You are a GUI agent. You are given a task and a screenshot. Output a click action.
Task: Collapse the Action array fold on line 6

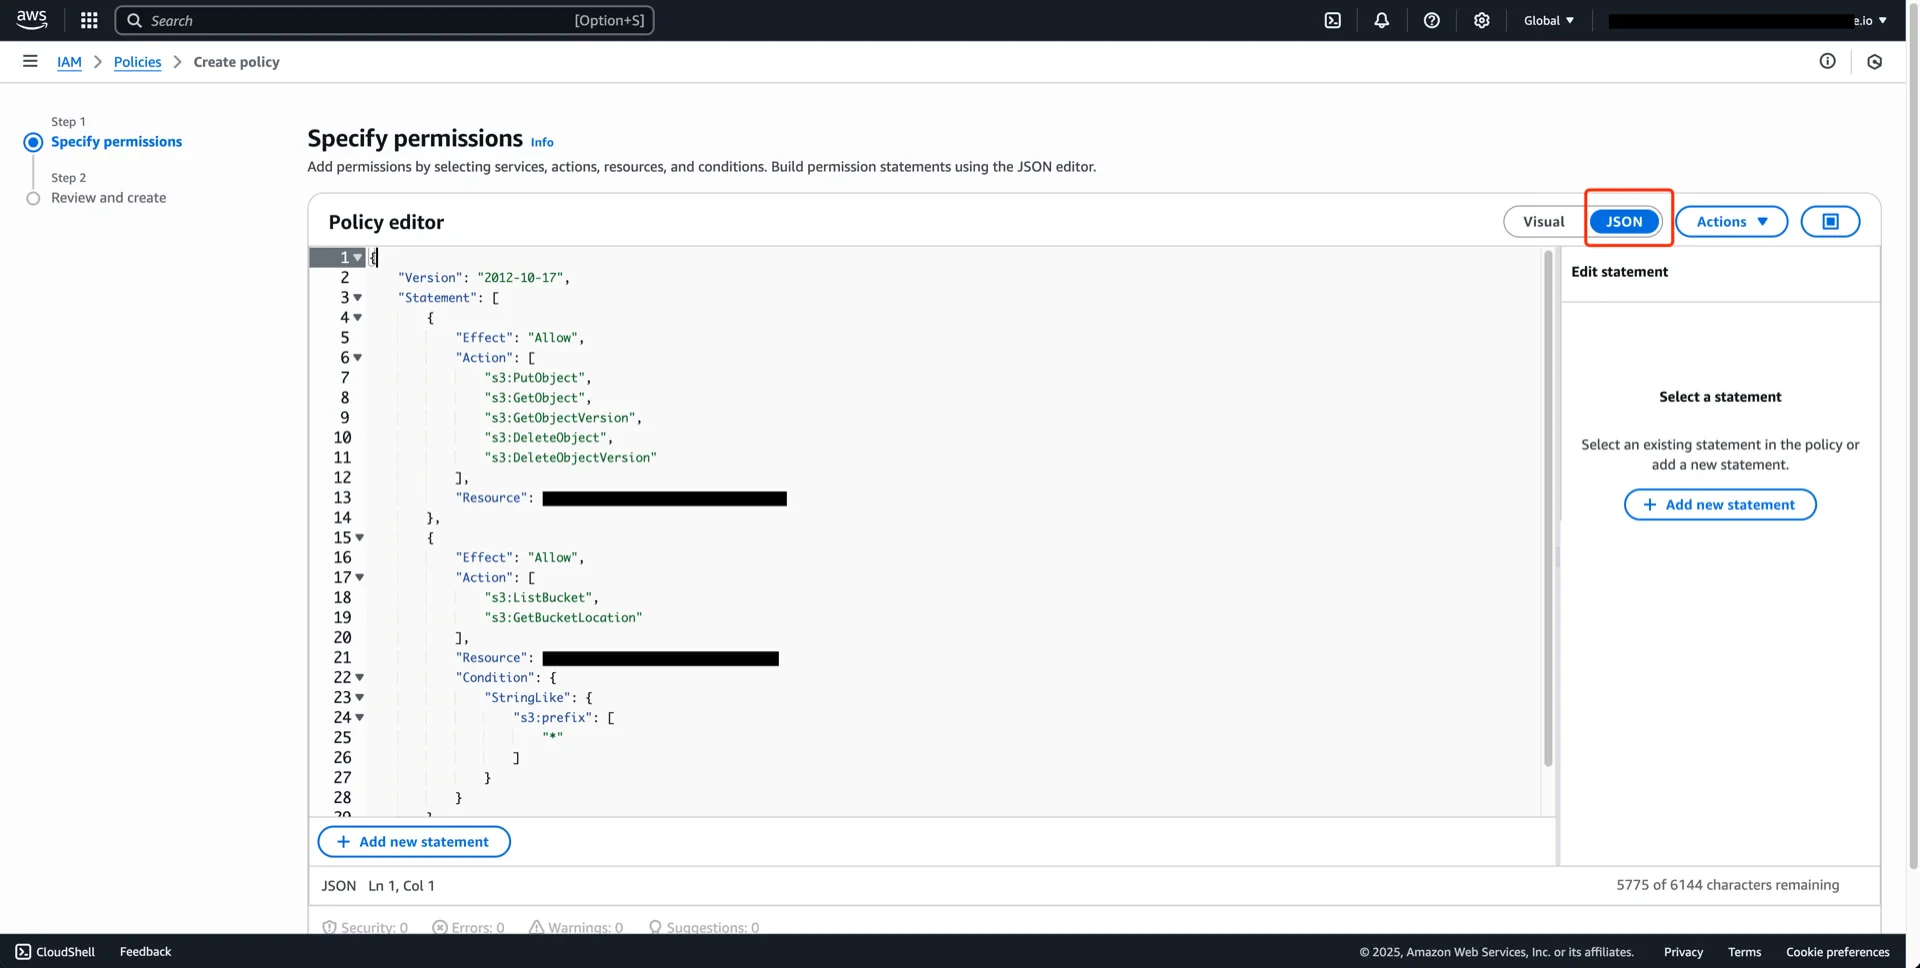click(358, 358)
